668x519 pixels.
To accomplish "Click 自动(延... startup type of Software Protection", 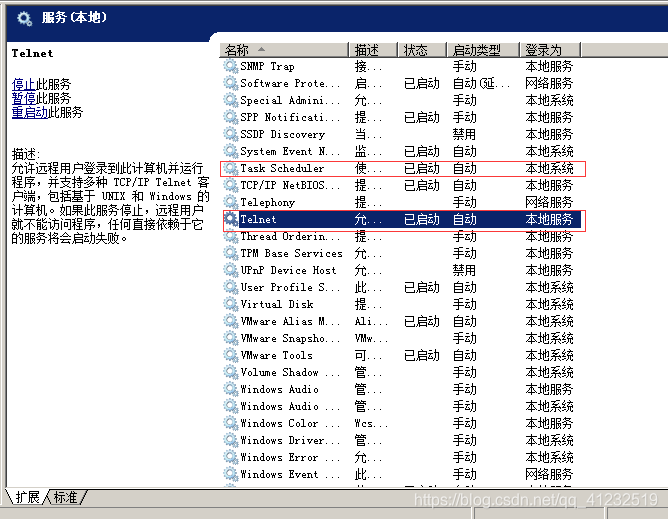I will pyautogui.click(x=481, y=83).
